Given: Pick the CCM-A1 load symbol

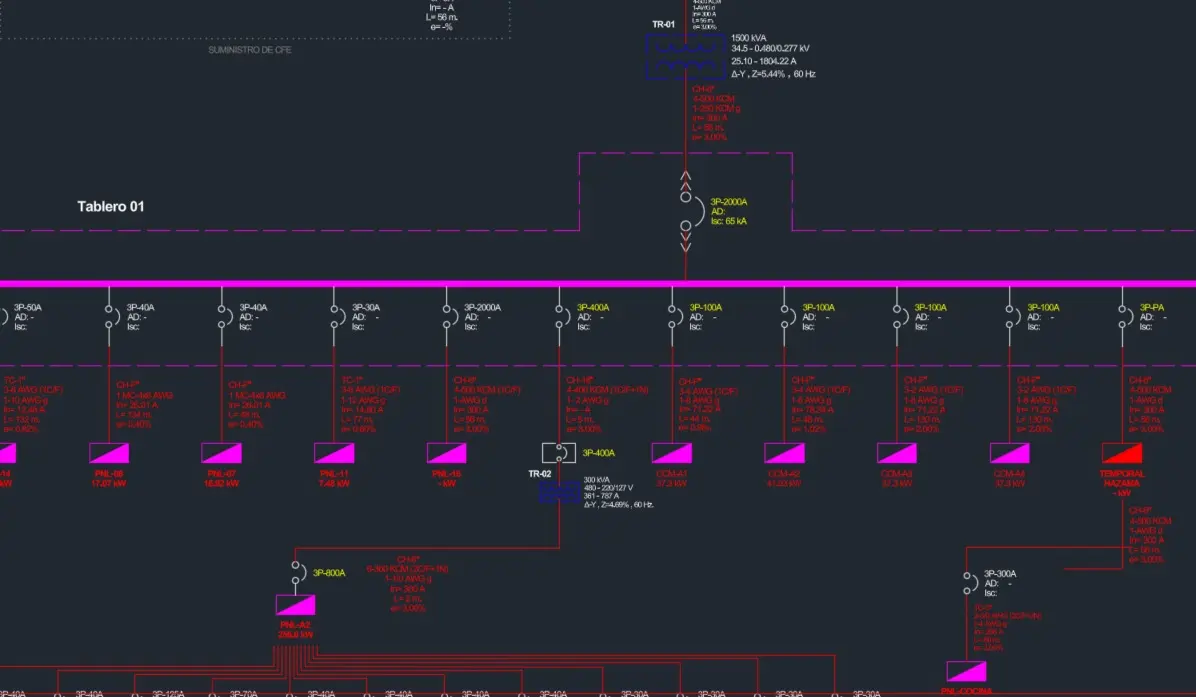Looking at the screenshot, I should pos(672,453).
